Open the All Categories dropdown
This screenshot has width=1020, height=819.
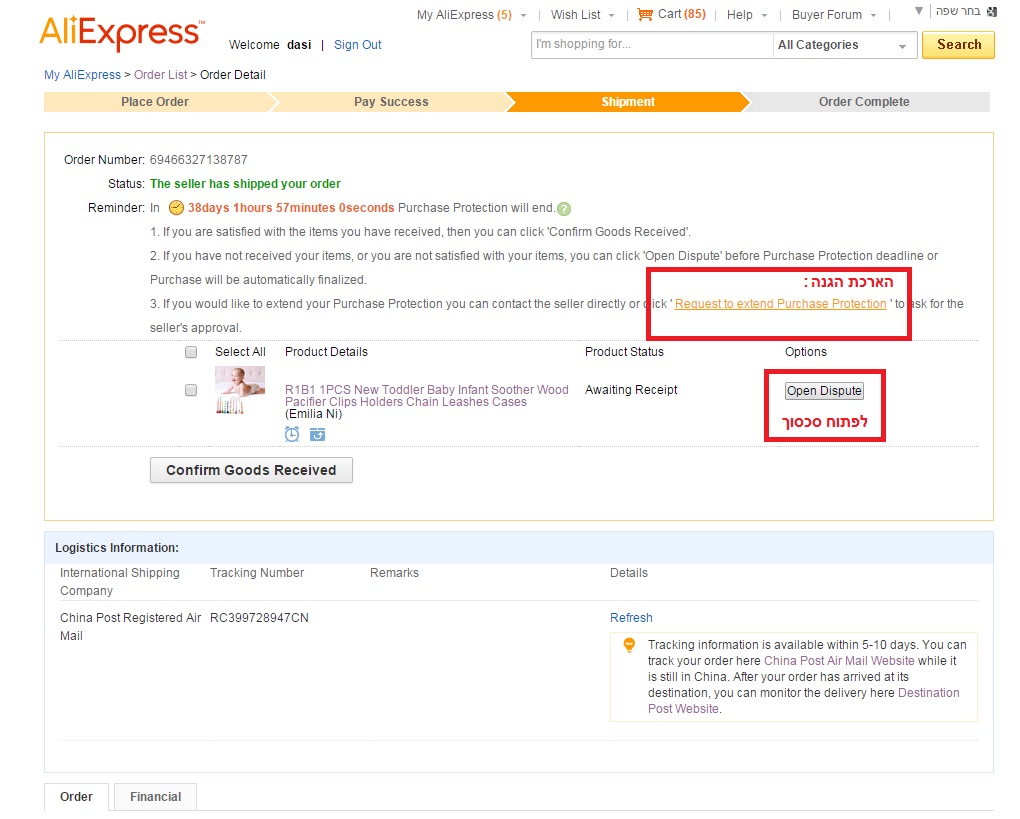click(x=843, y=45)
